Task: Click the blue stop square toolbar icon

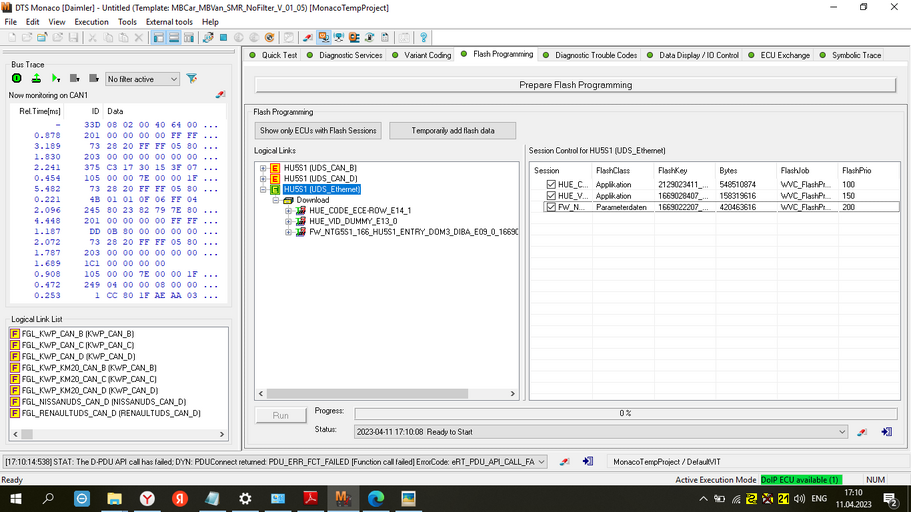Action: click(223, 38)
